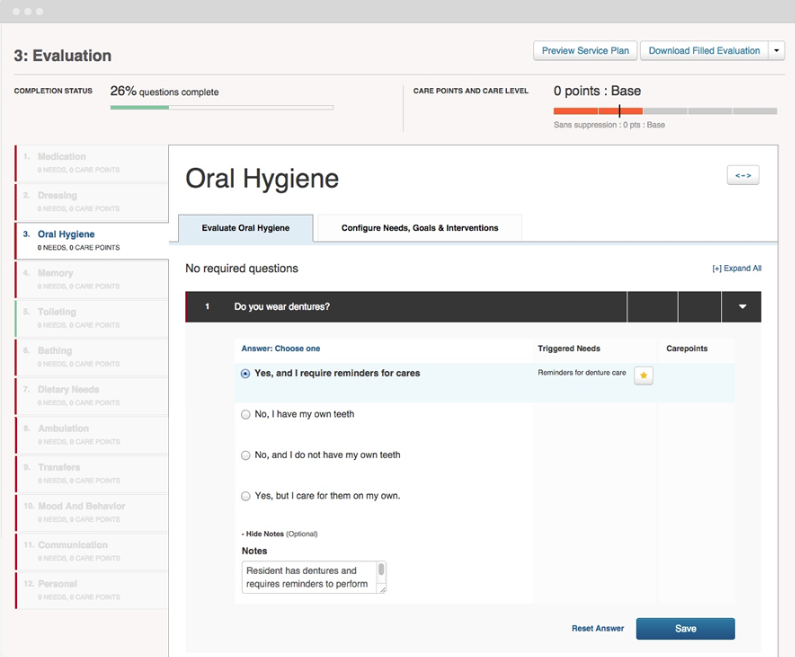This screenshot has width=795, height=657.
Task: Click the star icon beside Reminders for denture care
Action: (x=643, y=376)
